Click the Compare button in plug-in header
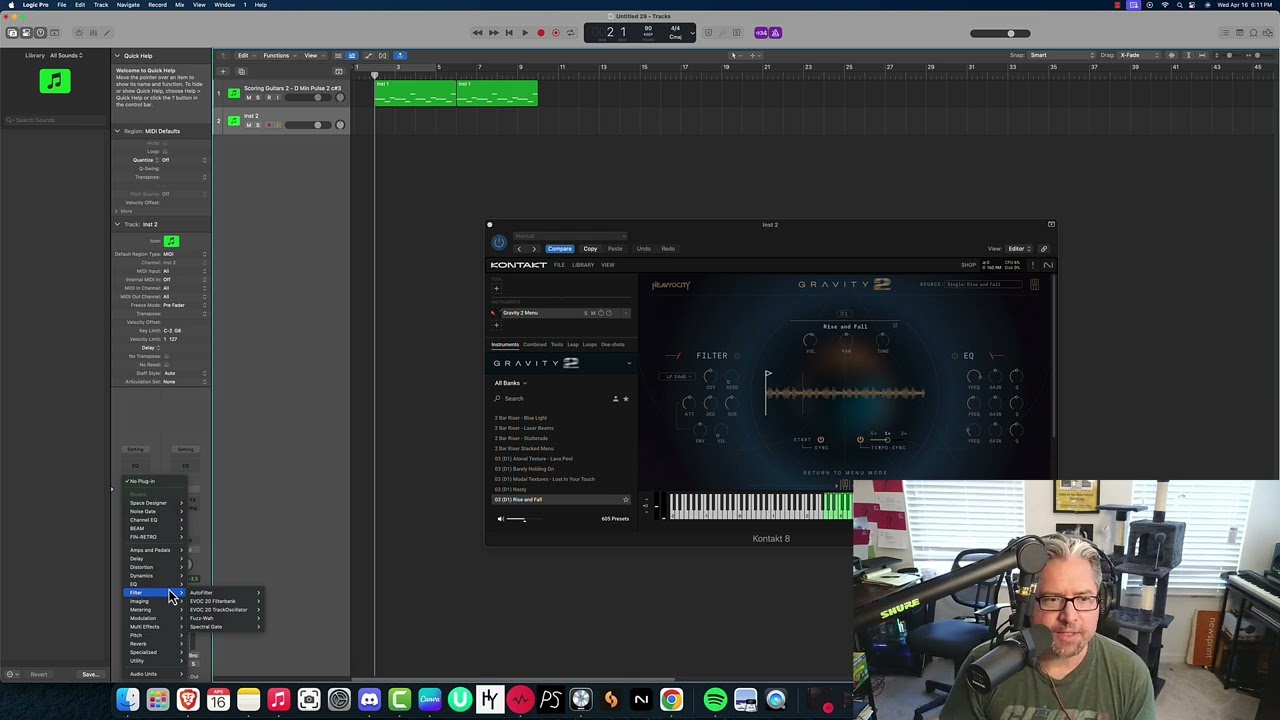This screenshot has height=720, width=1280. point(559,249)
